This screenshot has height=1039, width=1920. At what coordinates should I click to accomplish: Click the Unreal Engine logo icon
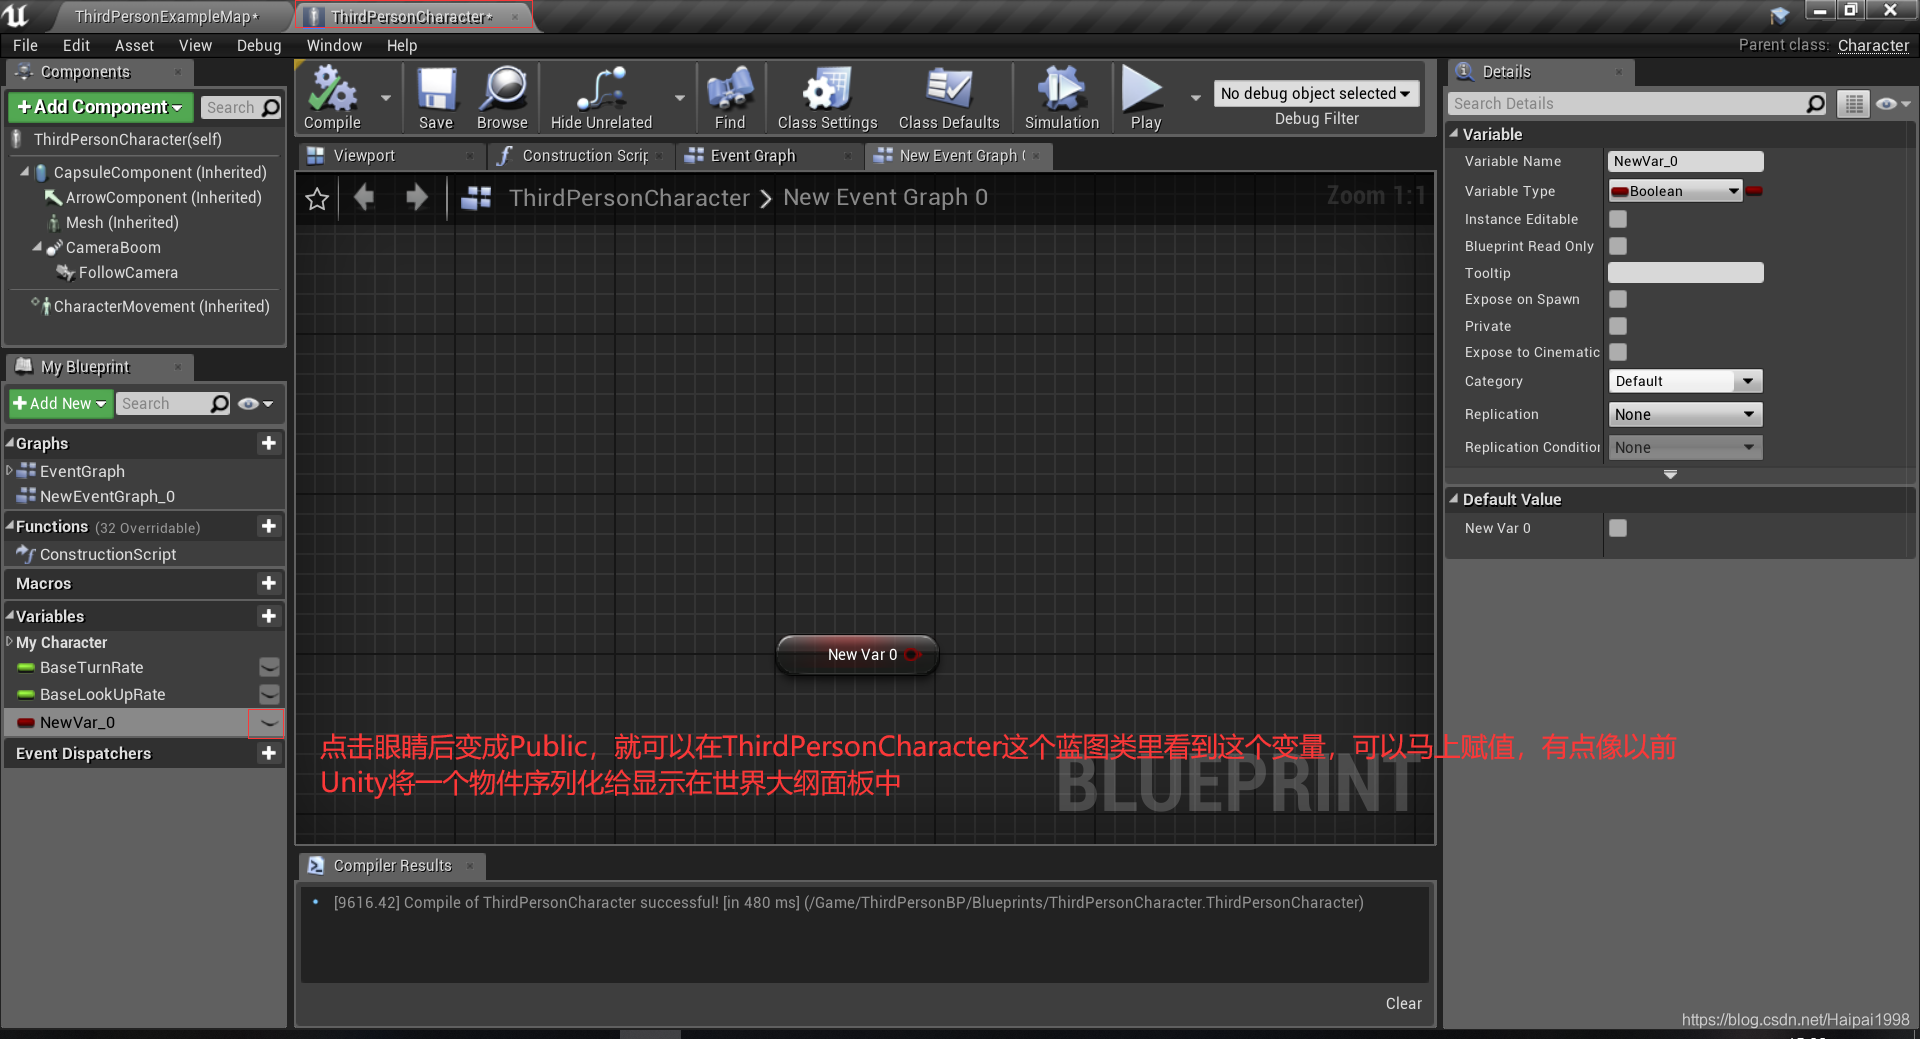[x=17, y=15]
